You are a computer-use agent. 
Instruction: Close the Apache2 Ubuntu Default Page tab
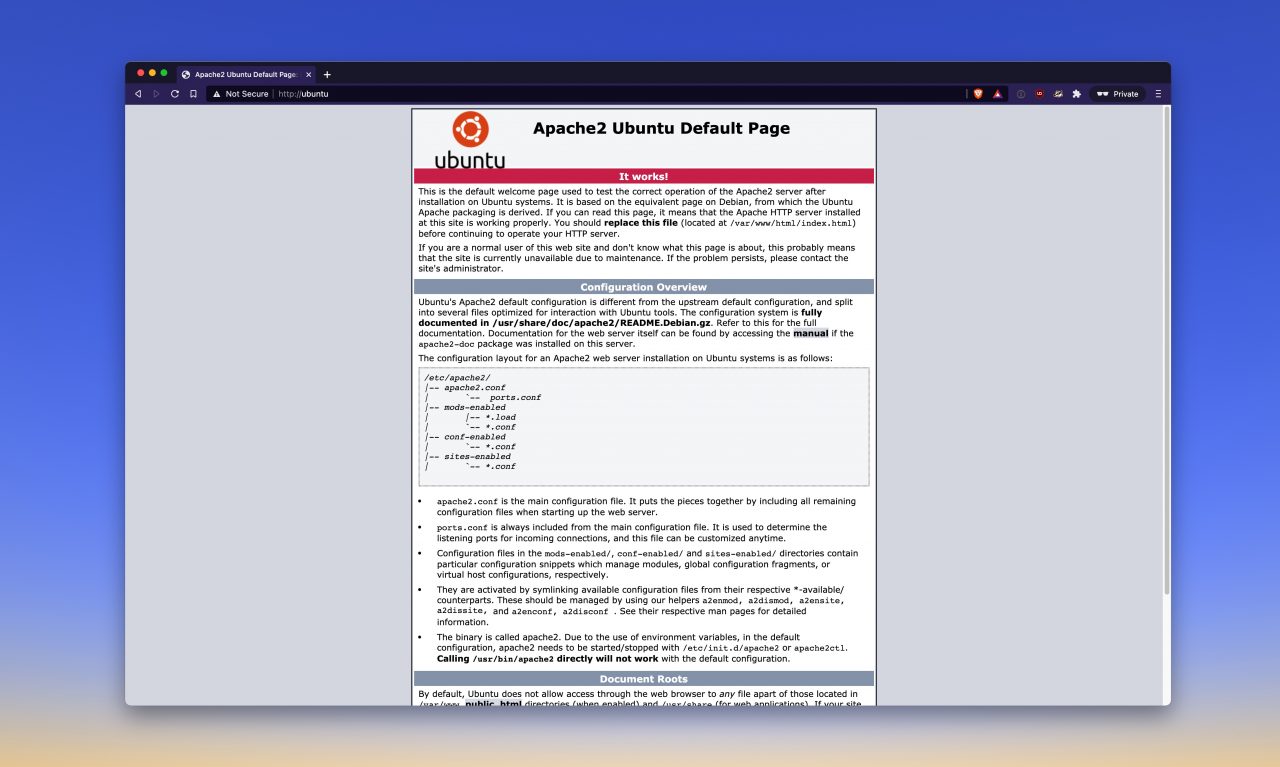pyautogui.click(x=308, y=75)
